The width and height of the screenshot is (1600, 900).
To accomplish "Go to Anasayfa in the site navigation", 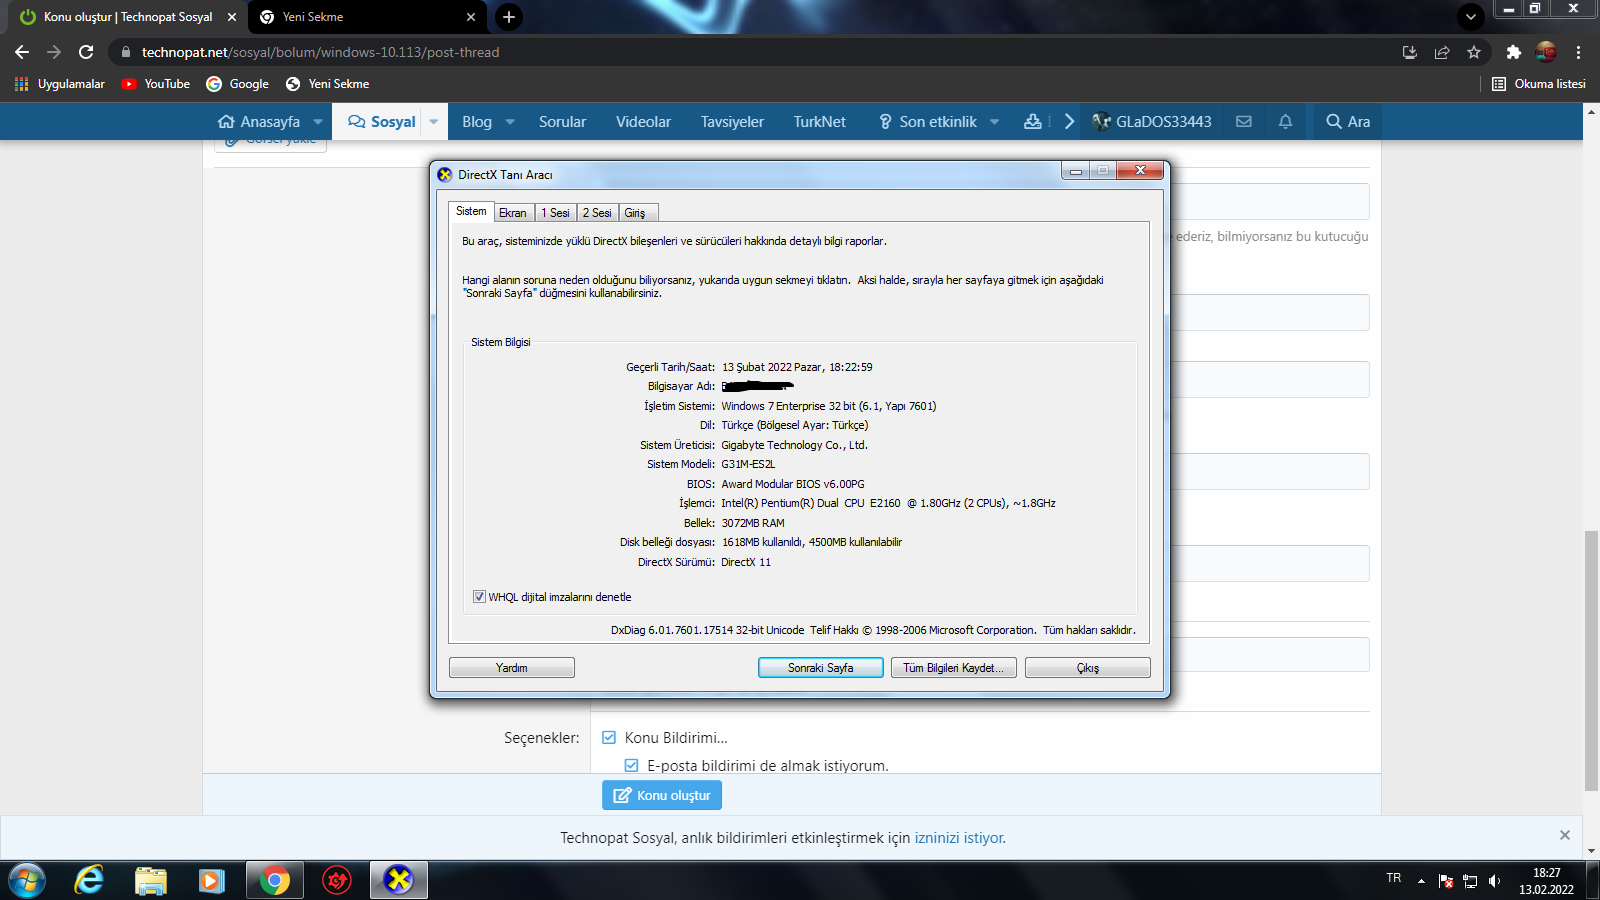I will point(259,122).
